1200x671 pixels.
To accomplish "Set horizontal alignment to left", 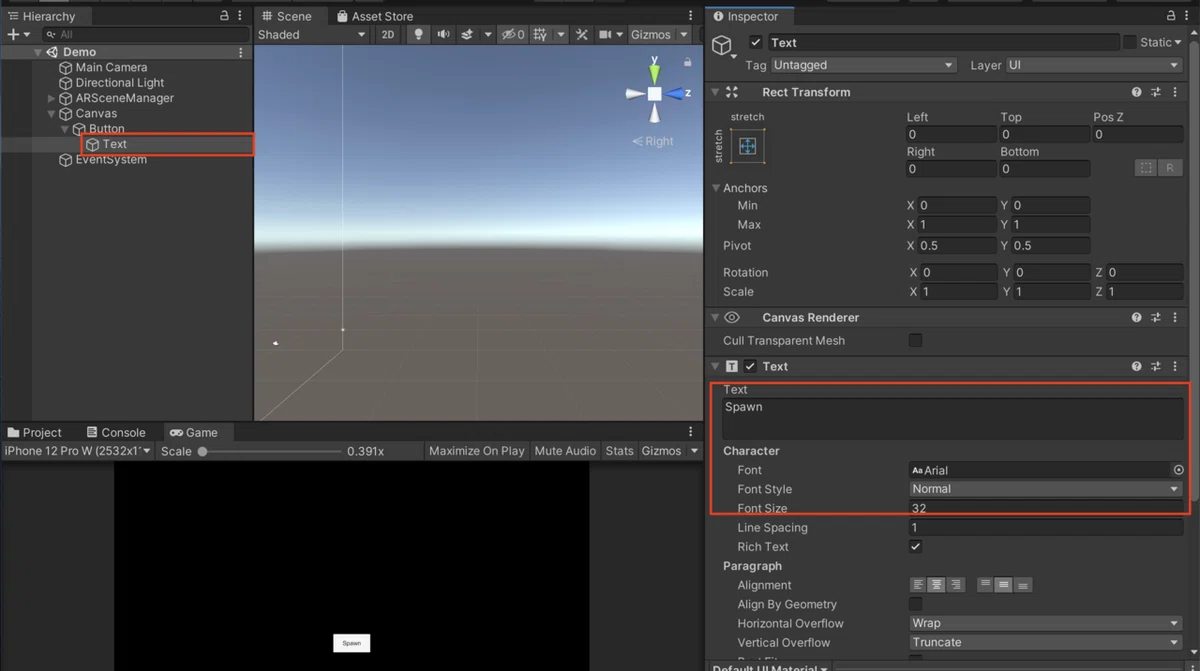I will point(918,585).
